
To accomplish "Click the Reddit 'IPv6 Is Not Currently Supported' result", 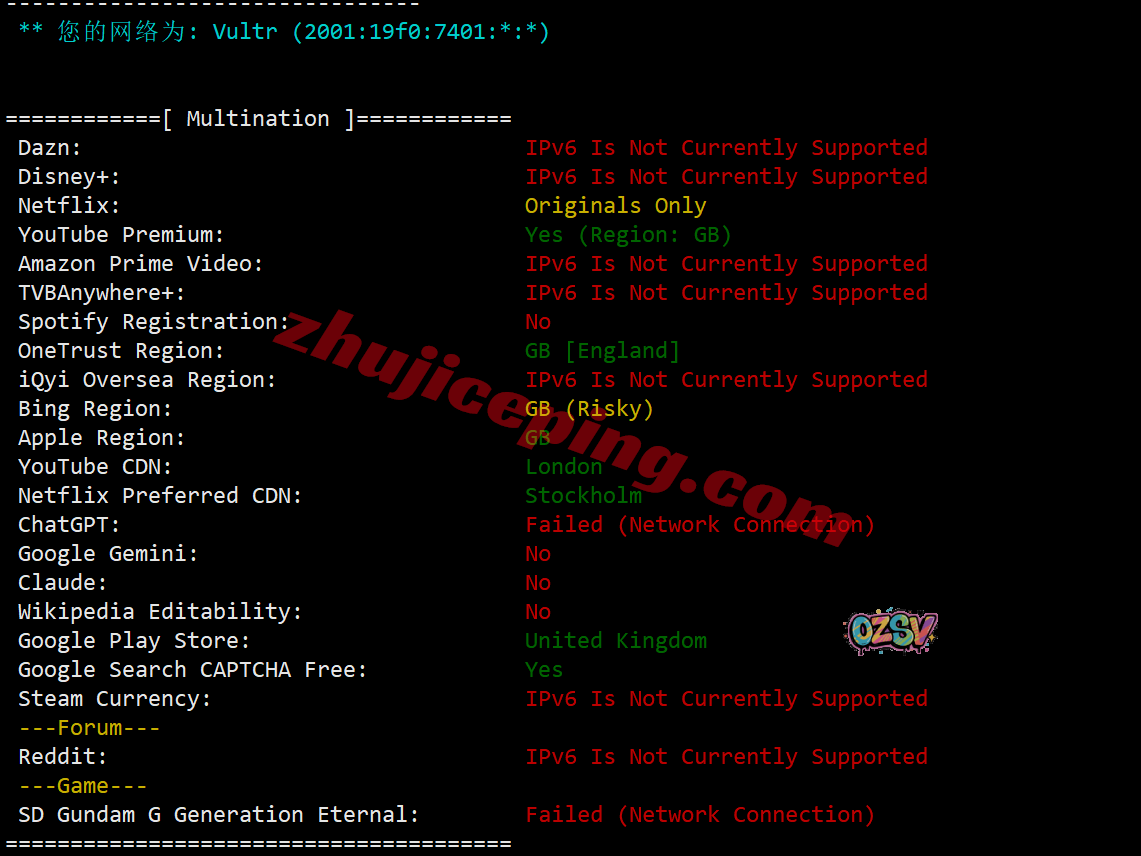I will [x=726, y=757].
